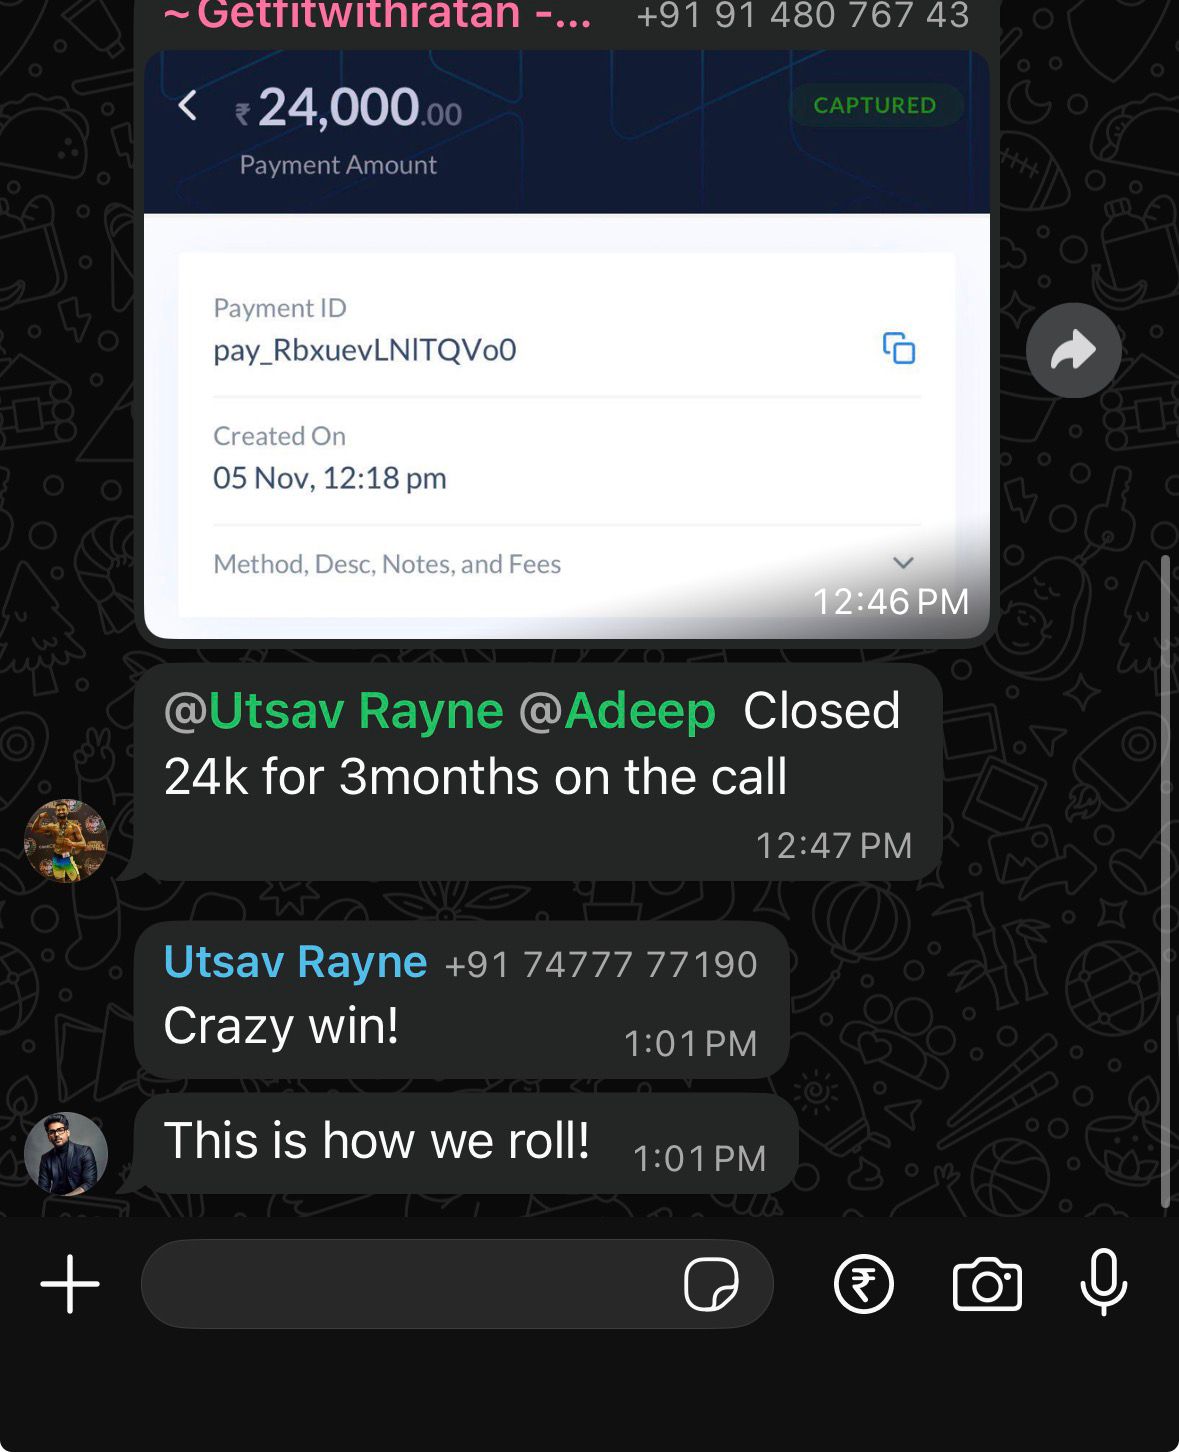1179x1452 pixels.
Task: Open the bodybuilder profile picture
Action: [x=66, y=841]
